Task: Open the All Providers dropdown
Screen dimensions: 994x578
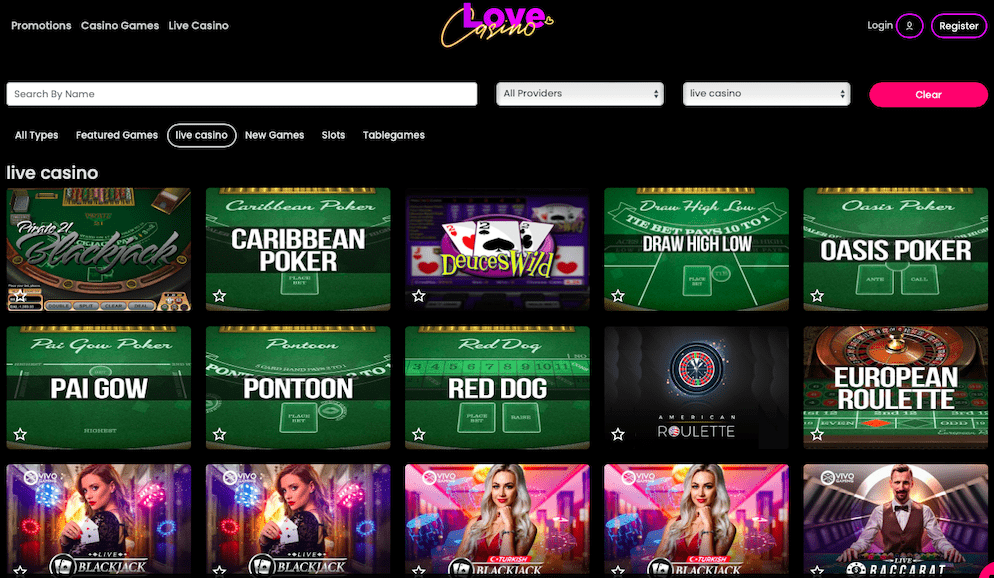Action: click(579, 94)
